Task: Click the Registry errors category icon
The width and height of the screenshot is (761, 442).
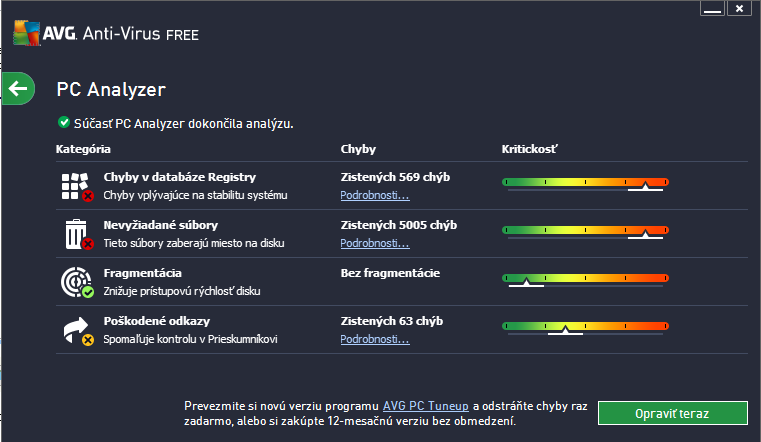Action: [76, 186]
